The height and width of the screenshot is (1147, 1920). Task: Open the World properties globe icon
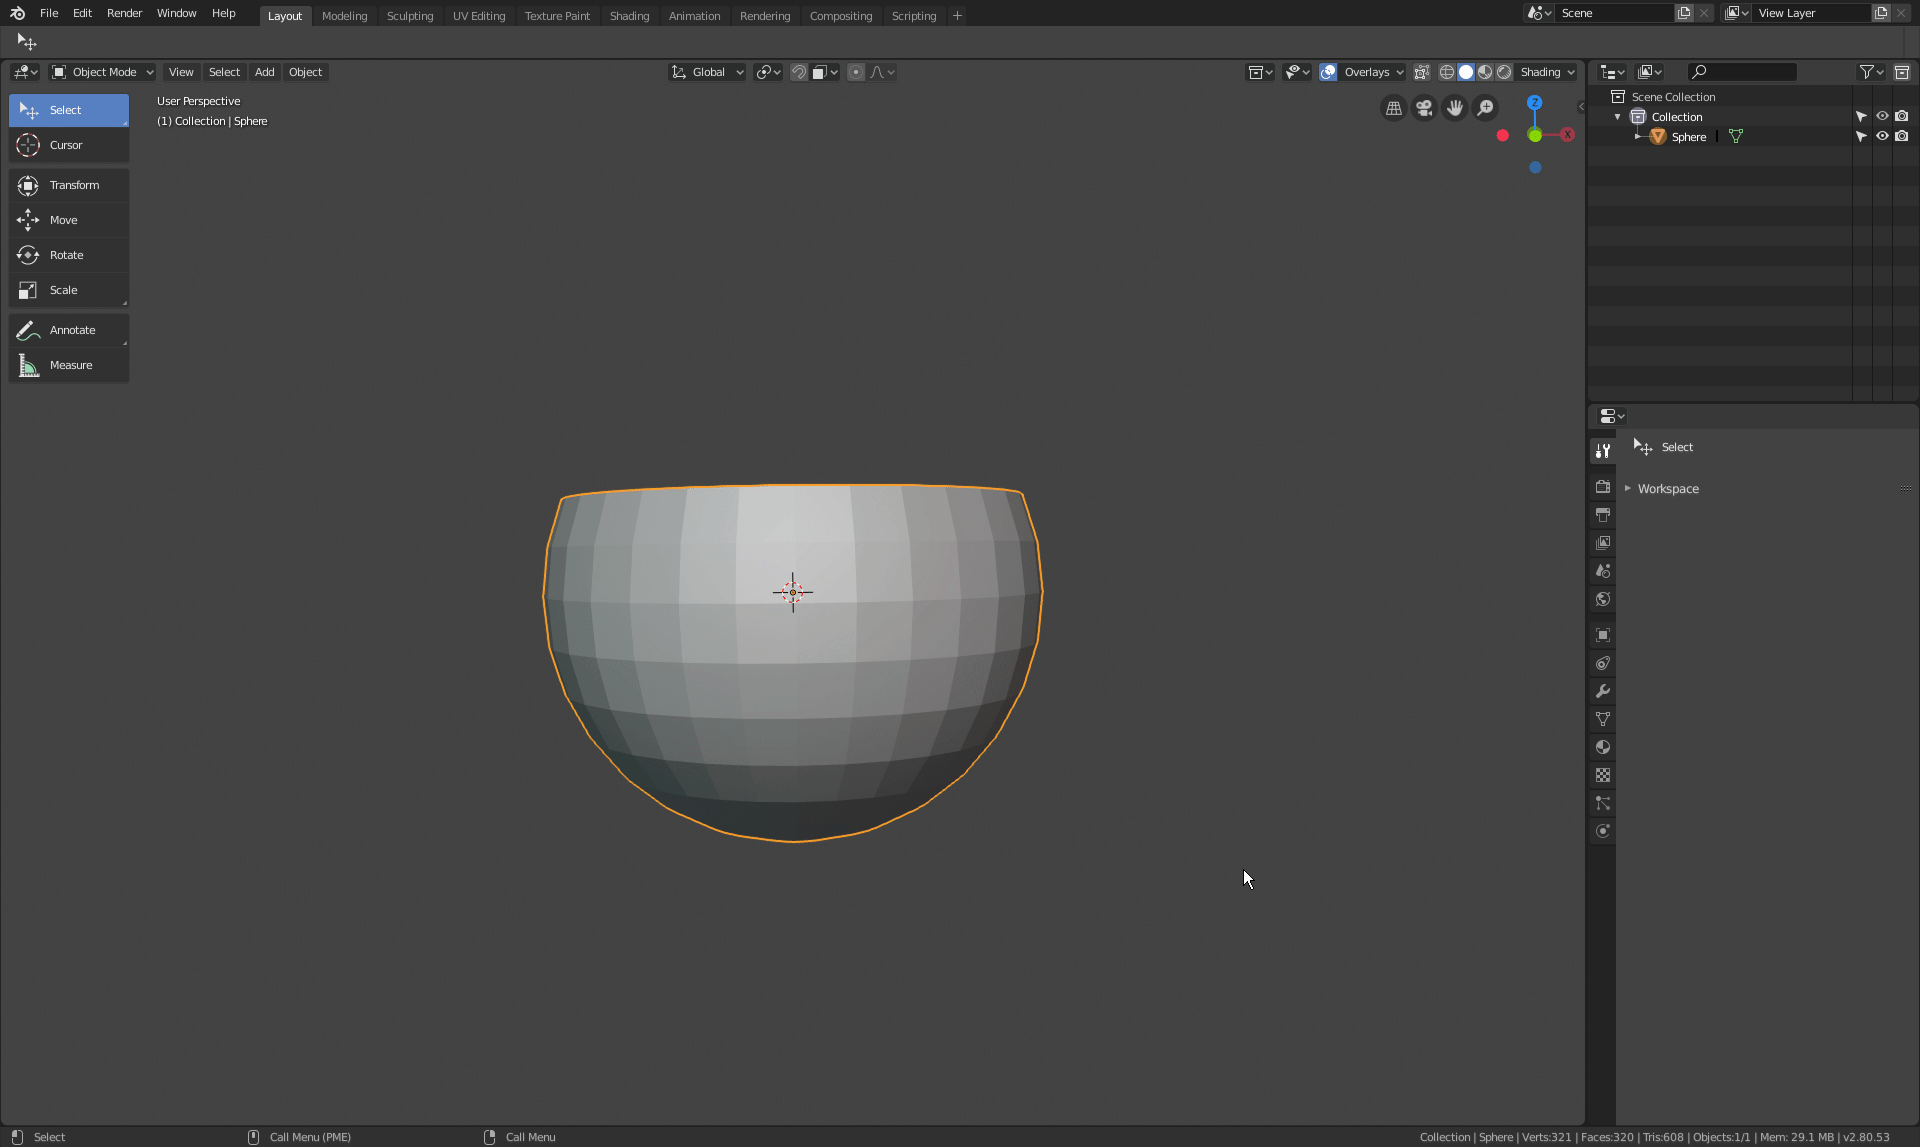pos(1603,599)
